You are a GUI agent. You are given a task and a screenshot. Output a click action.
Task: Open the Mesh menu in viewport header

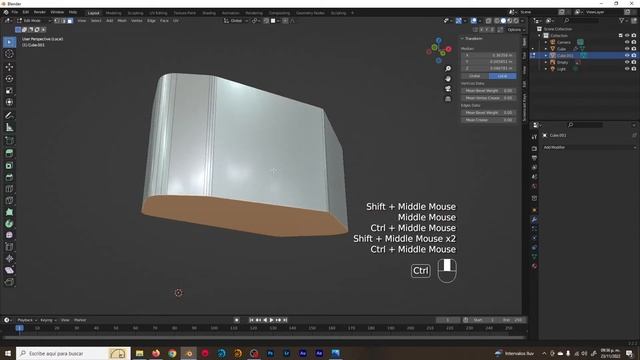[x=122, y=20]
